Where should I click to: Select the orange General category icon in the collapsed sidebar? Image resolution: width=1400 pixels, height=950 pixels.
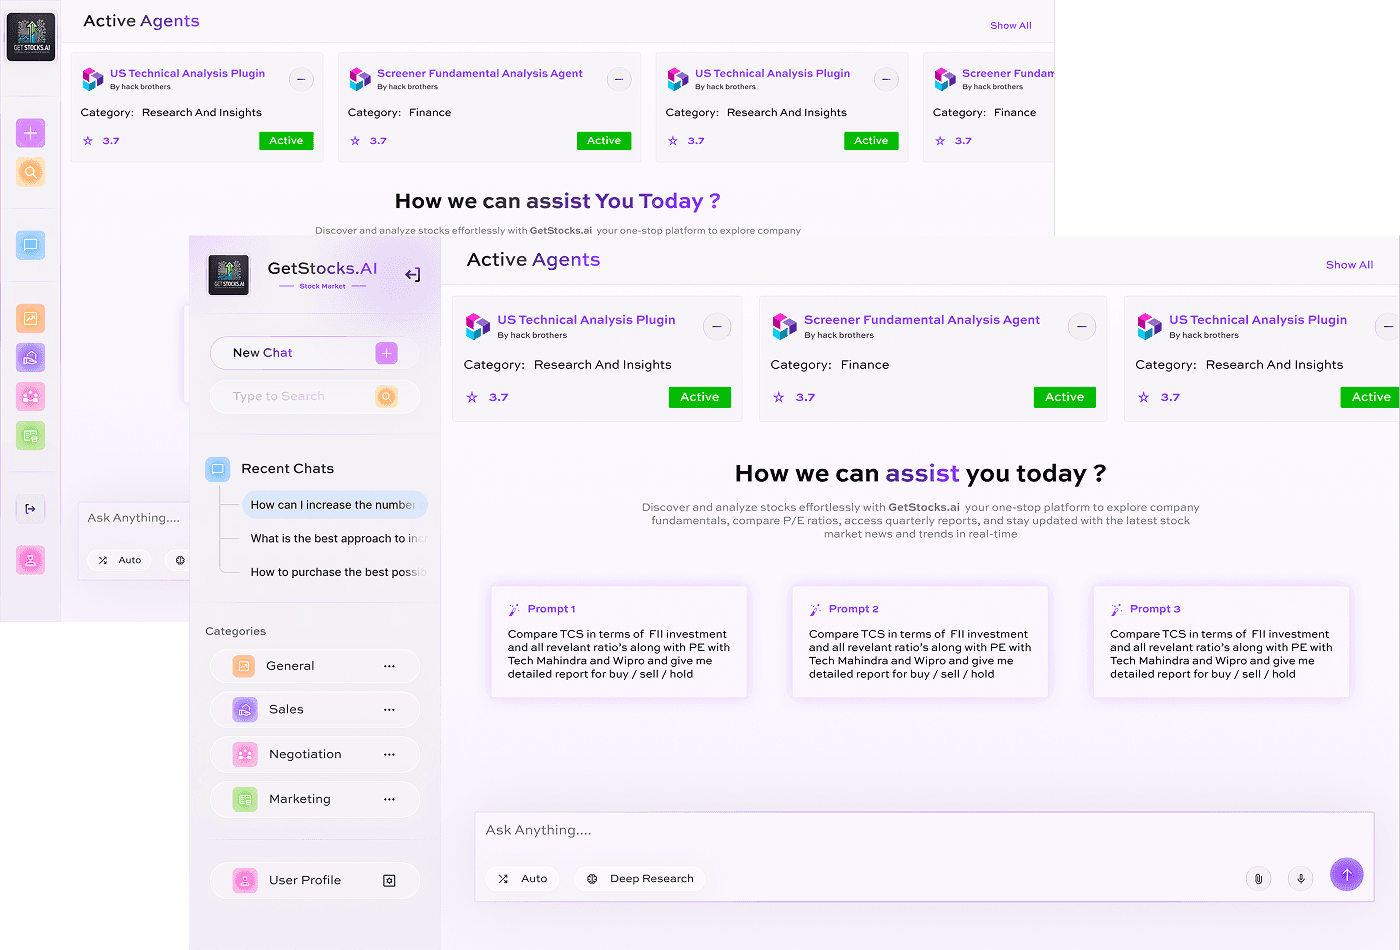pyautogui.click(x=30, y=318)
